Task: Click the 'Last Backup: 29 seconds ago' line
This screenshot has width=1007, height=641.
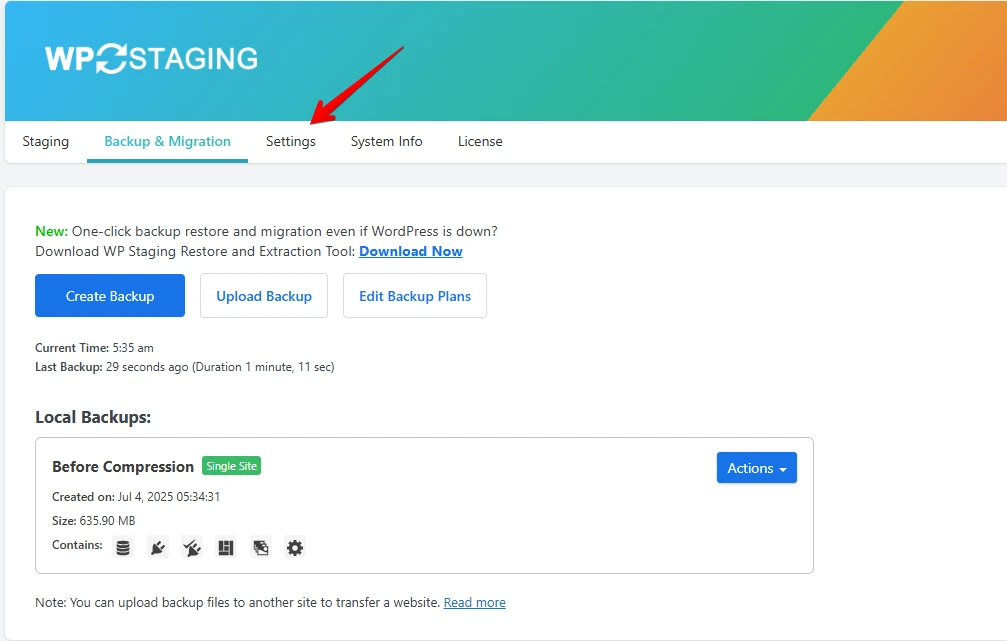Action: click(x=185, y=367)
